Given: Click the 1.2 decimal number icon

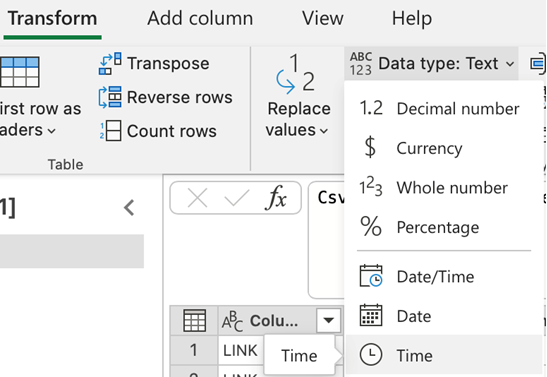Looking at the screenshot, I should (371, 108).
